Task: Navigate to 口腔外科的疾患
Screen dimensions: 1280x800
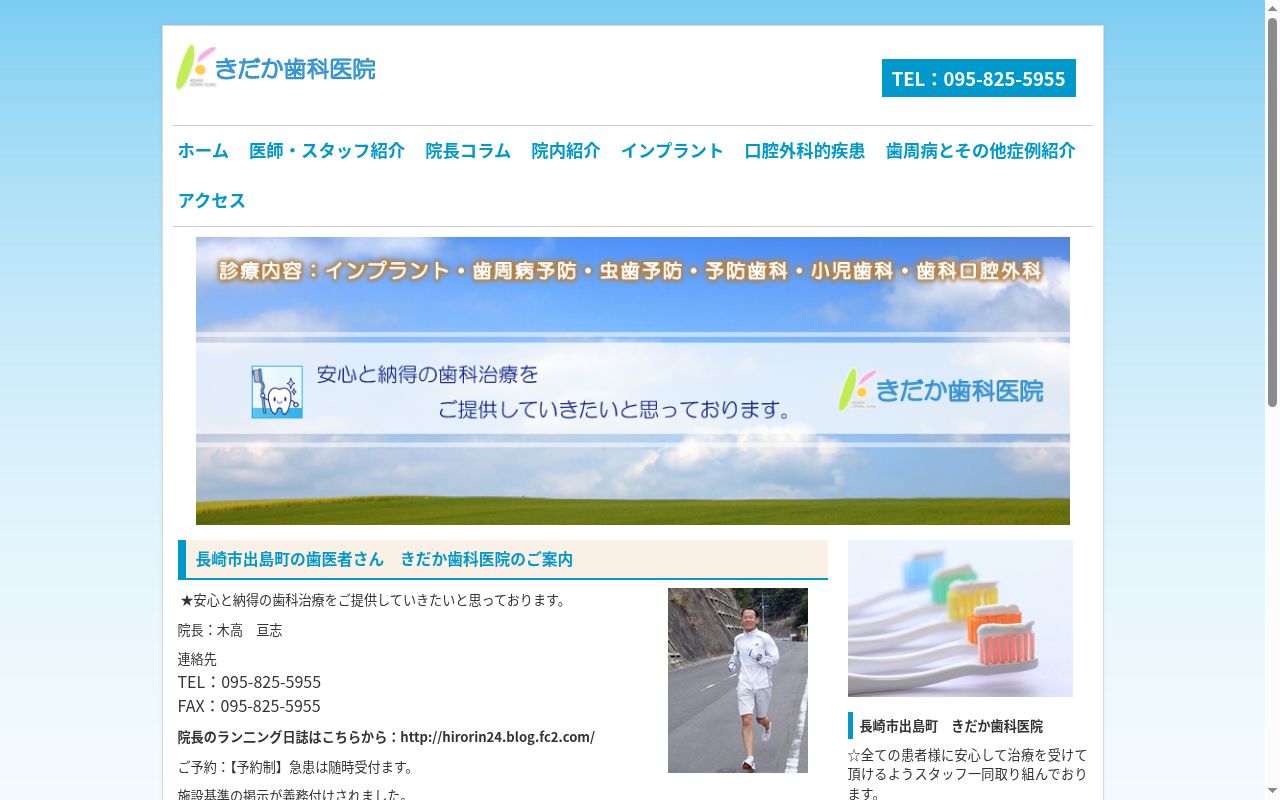Action: point(805,150)
